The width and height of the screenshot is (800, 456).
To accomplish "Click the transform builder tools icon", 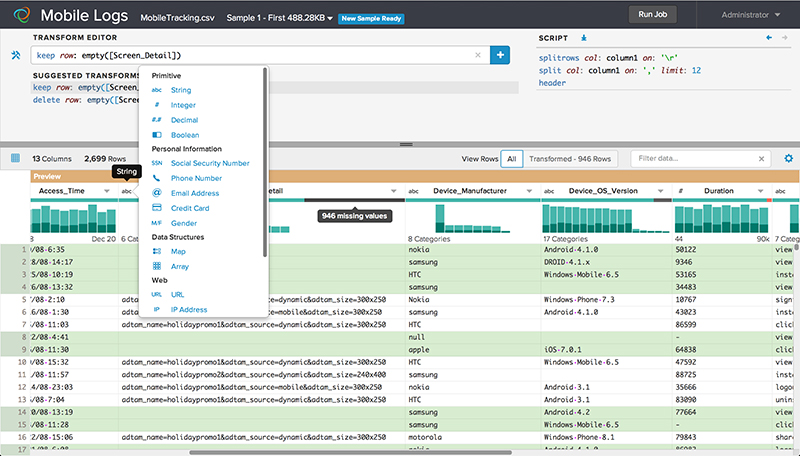I will (16, 55).
